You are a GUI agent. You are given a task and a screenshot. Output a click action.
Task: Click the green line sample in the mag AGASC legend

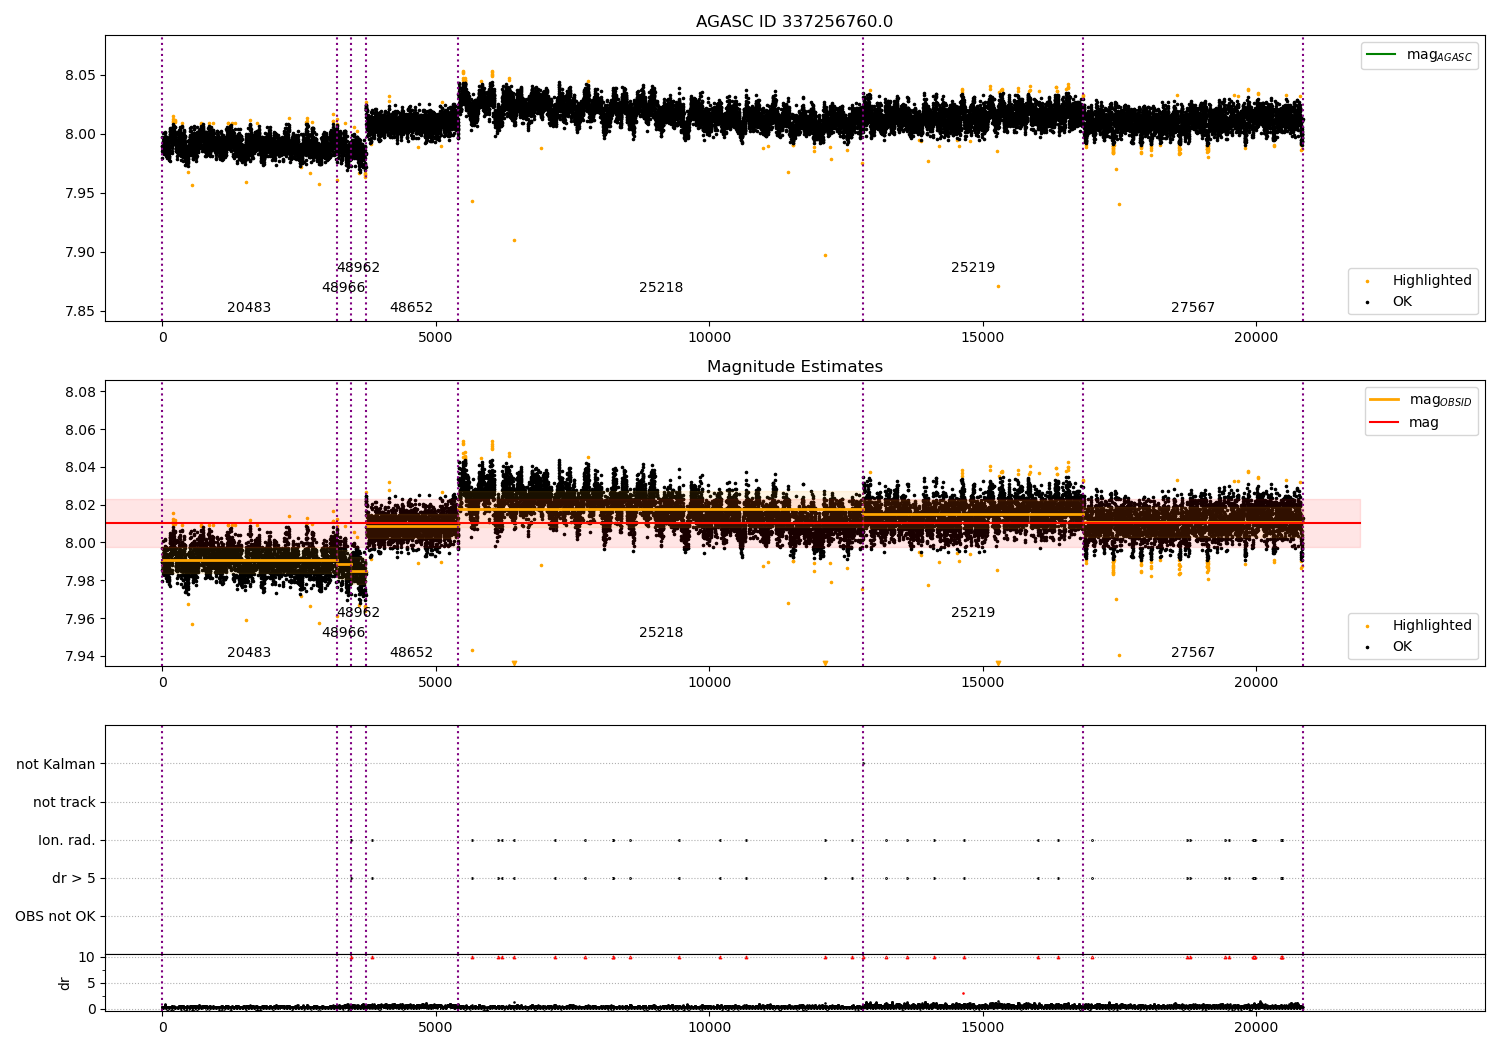[x=1382, y=54]
